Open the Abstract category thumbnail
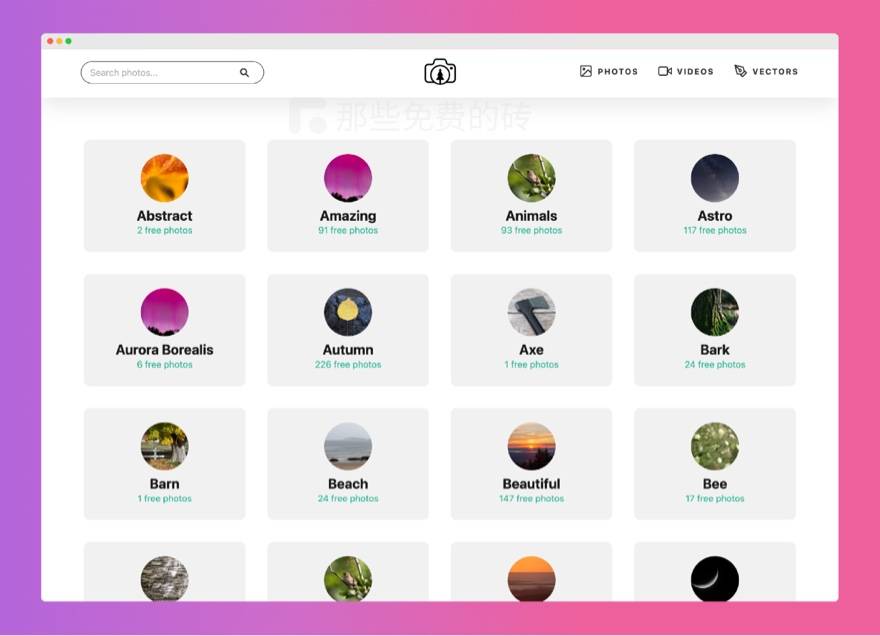Image resolution: width=880 pixels, height=636 pixels. click(x=165, y=178)
